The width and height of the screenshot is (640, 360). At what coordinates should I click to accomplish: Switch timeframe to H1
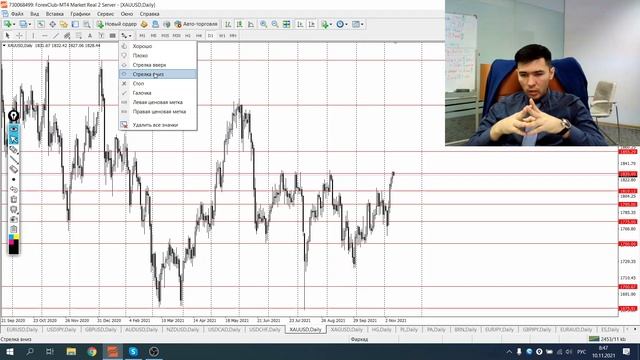[x=187, y=36]
